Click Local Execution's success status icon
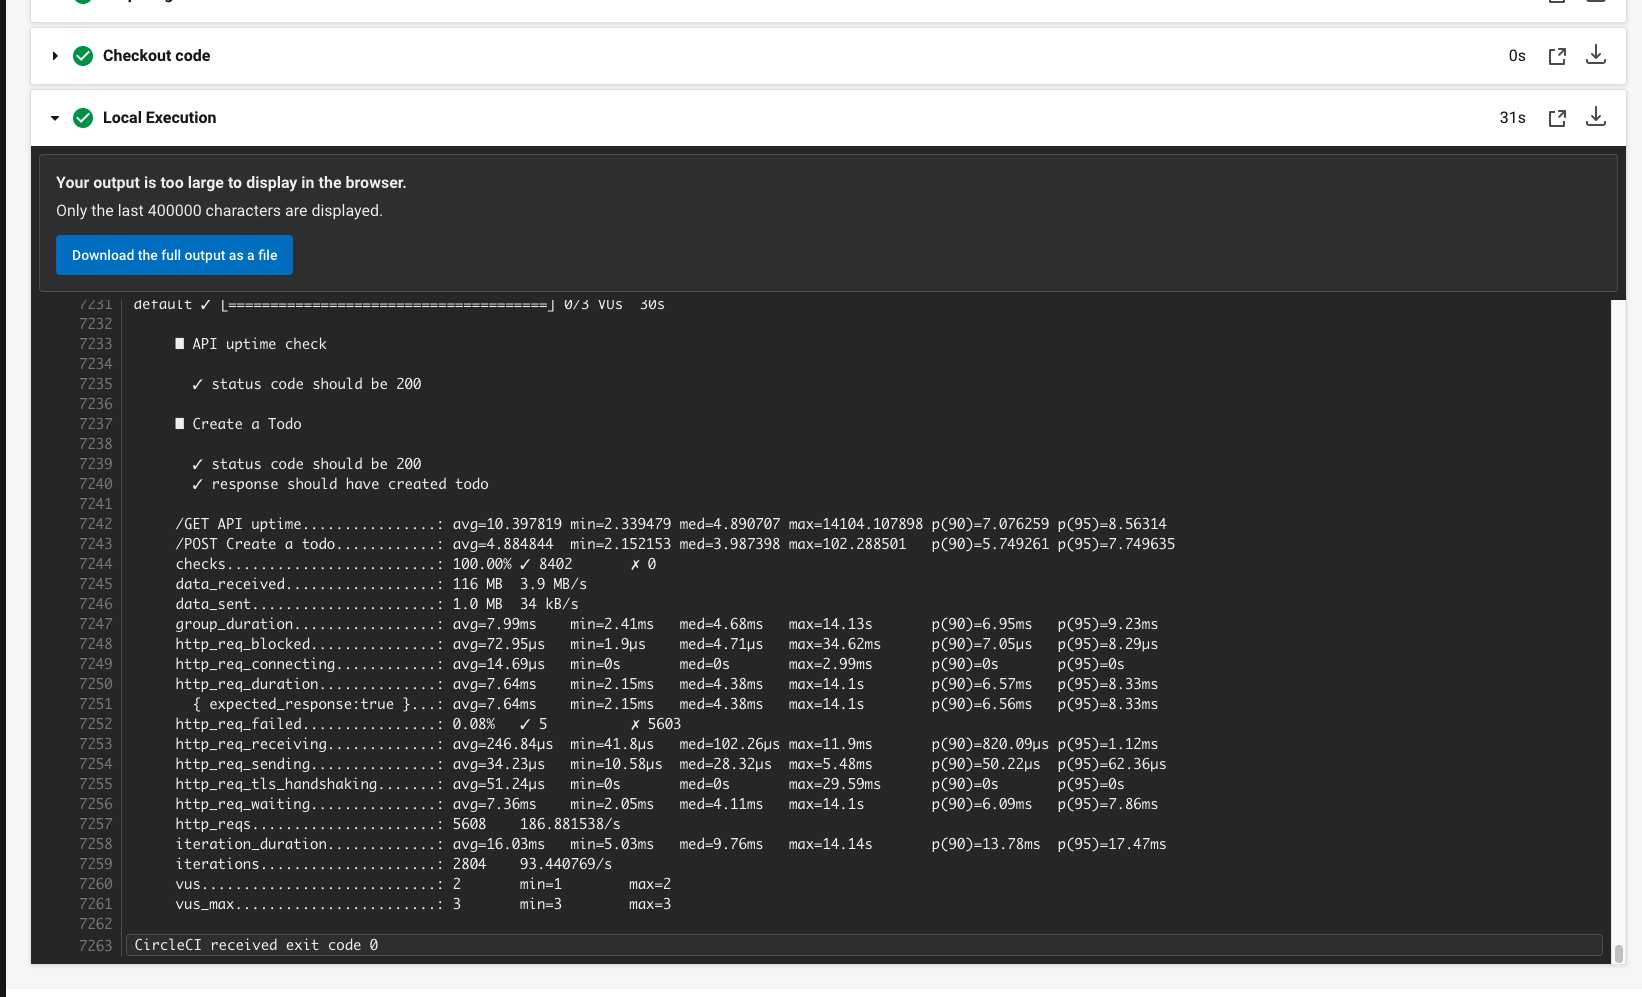The image size is (1642, 997). pyautogui.click(x=83, y=117)
